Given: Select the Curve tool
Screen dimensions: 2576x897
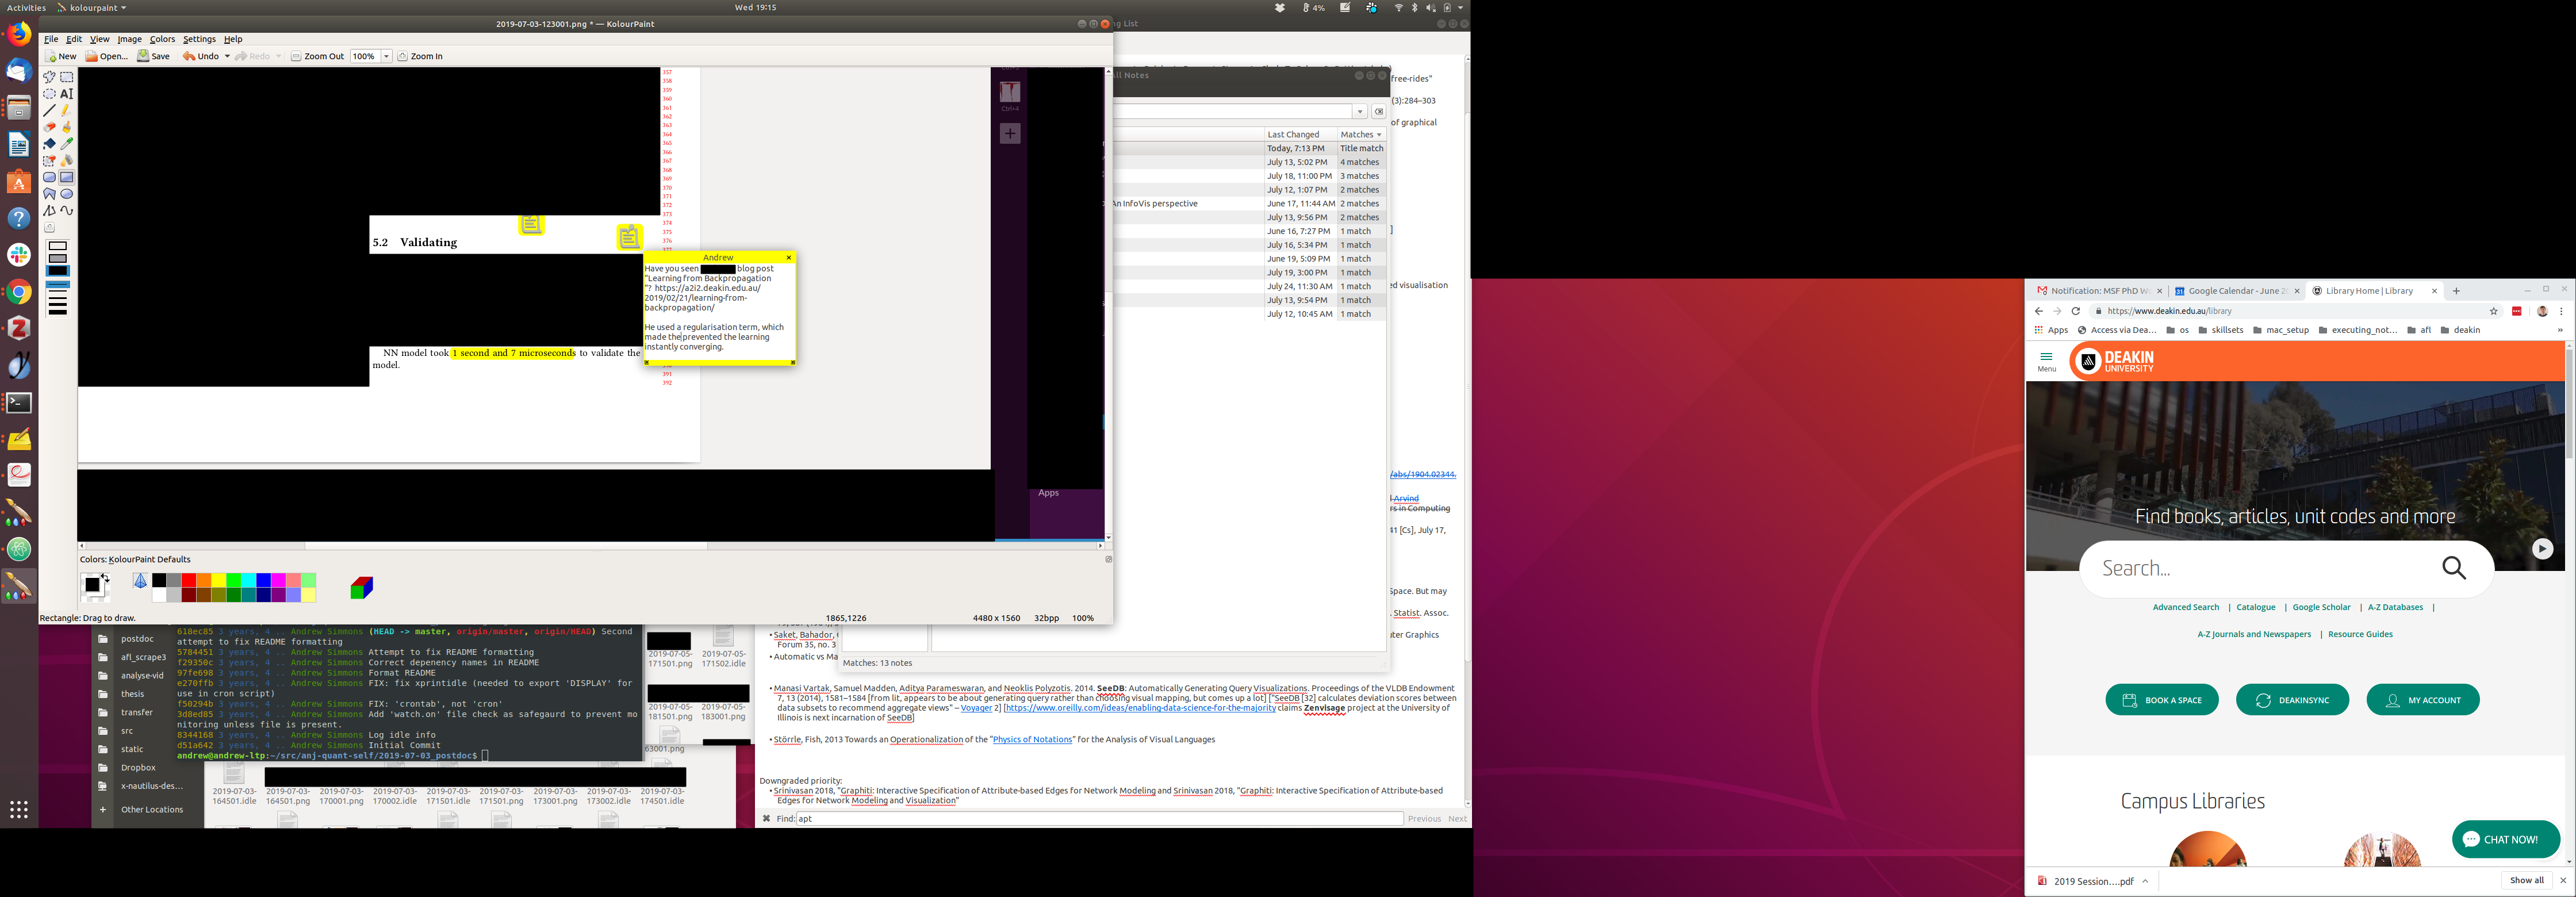Looking at the screenshot, I should click(67, 211).
